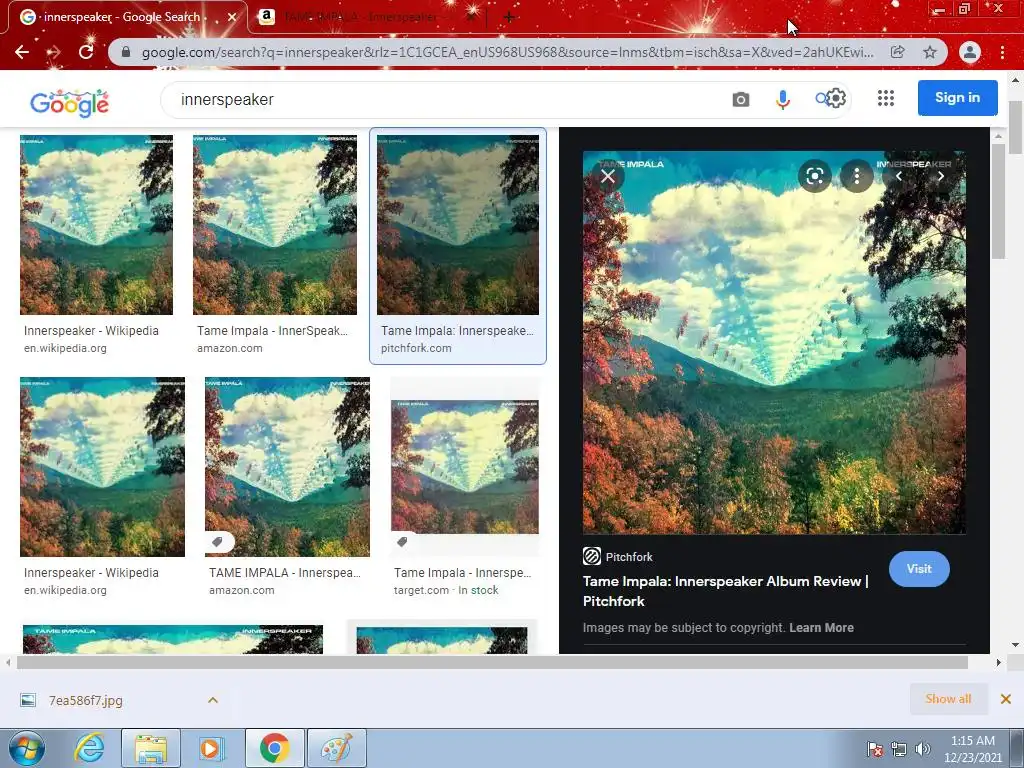
Task: Close the innerspeaker Google Search tab
Action: click(232, 17)
